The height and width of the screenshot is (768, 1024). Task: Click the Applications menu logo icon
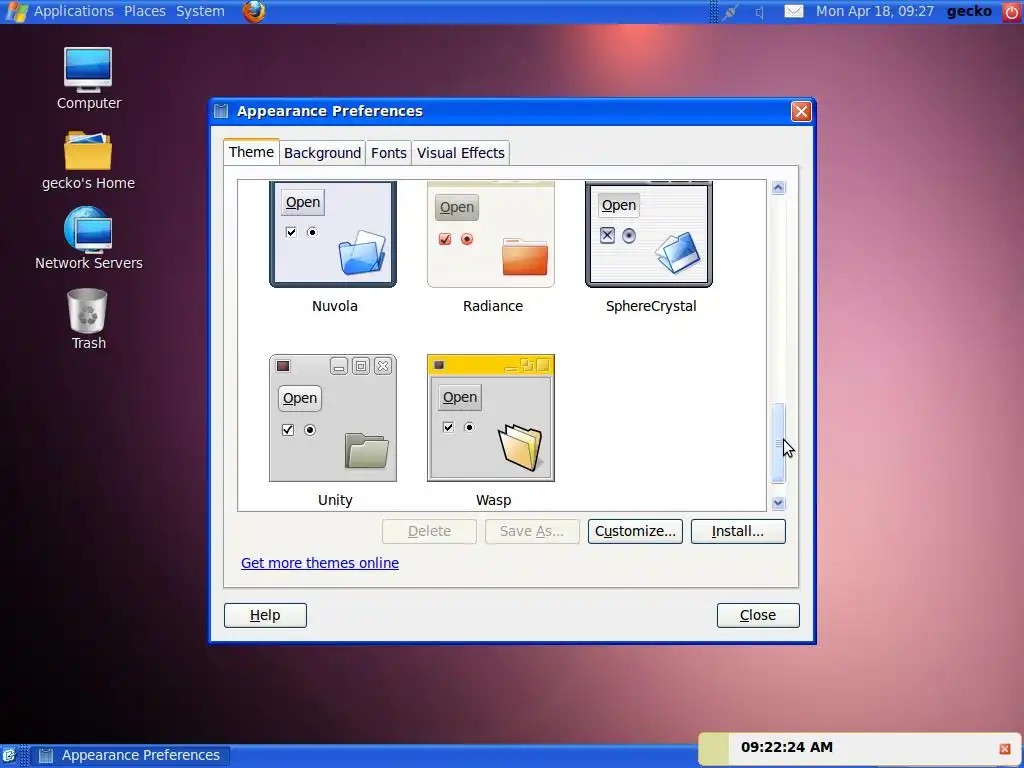(x=16, y=11)
